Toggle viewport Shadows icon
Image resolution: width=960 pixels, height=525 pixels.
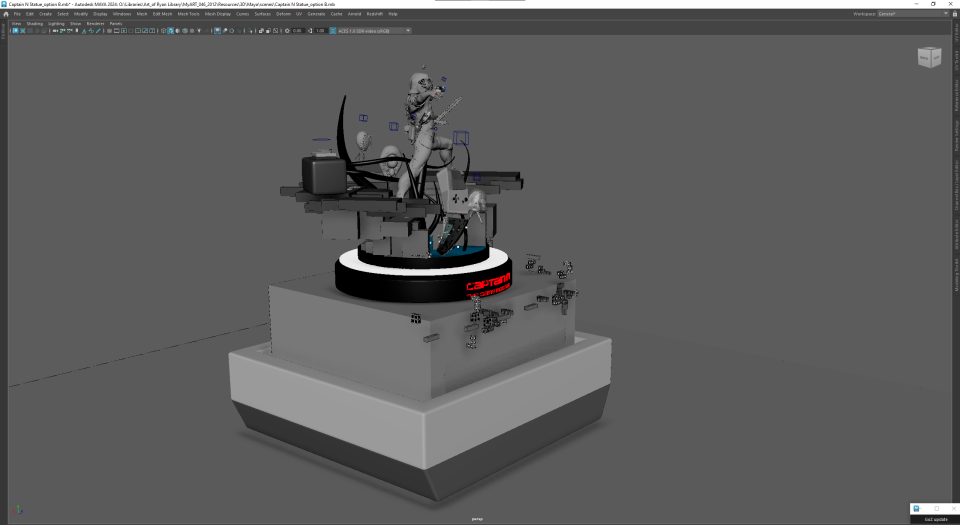[x=207, y=31]
